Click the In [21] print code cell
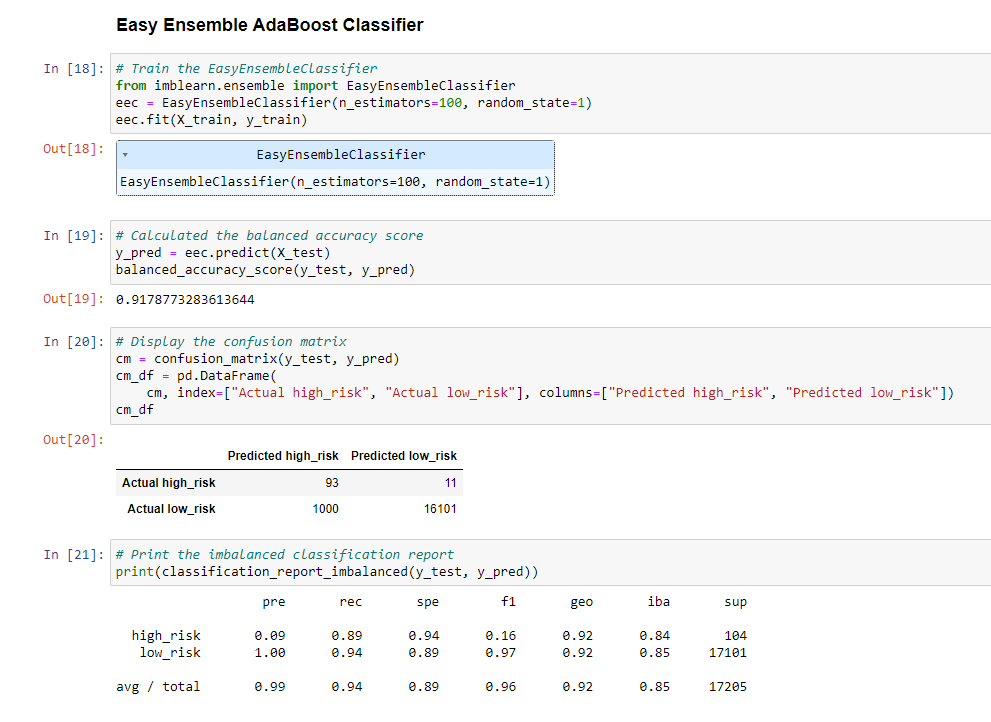991x722 pixels. click(550, 563)
